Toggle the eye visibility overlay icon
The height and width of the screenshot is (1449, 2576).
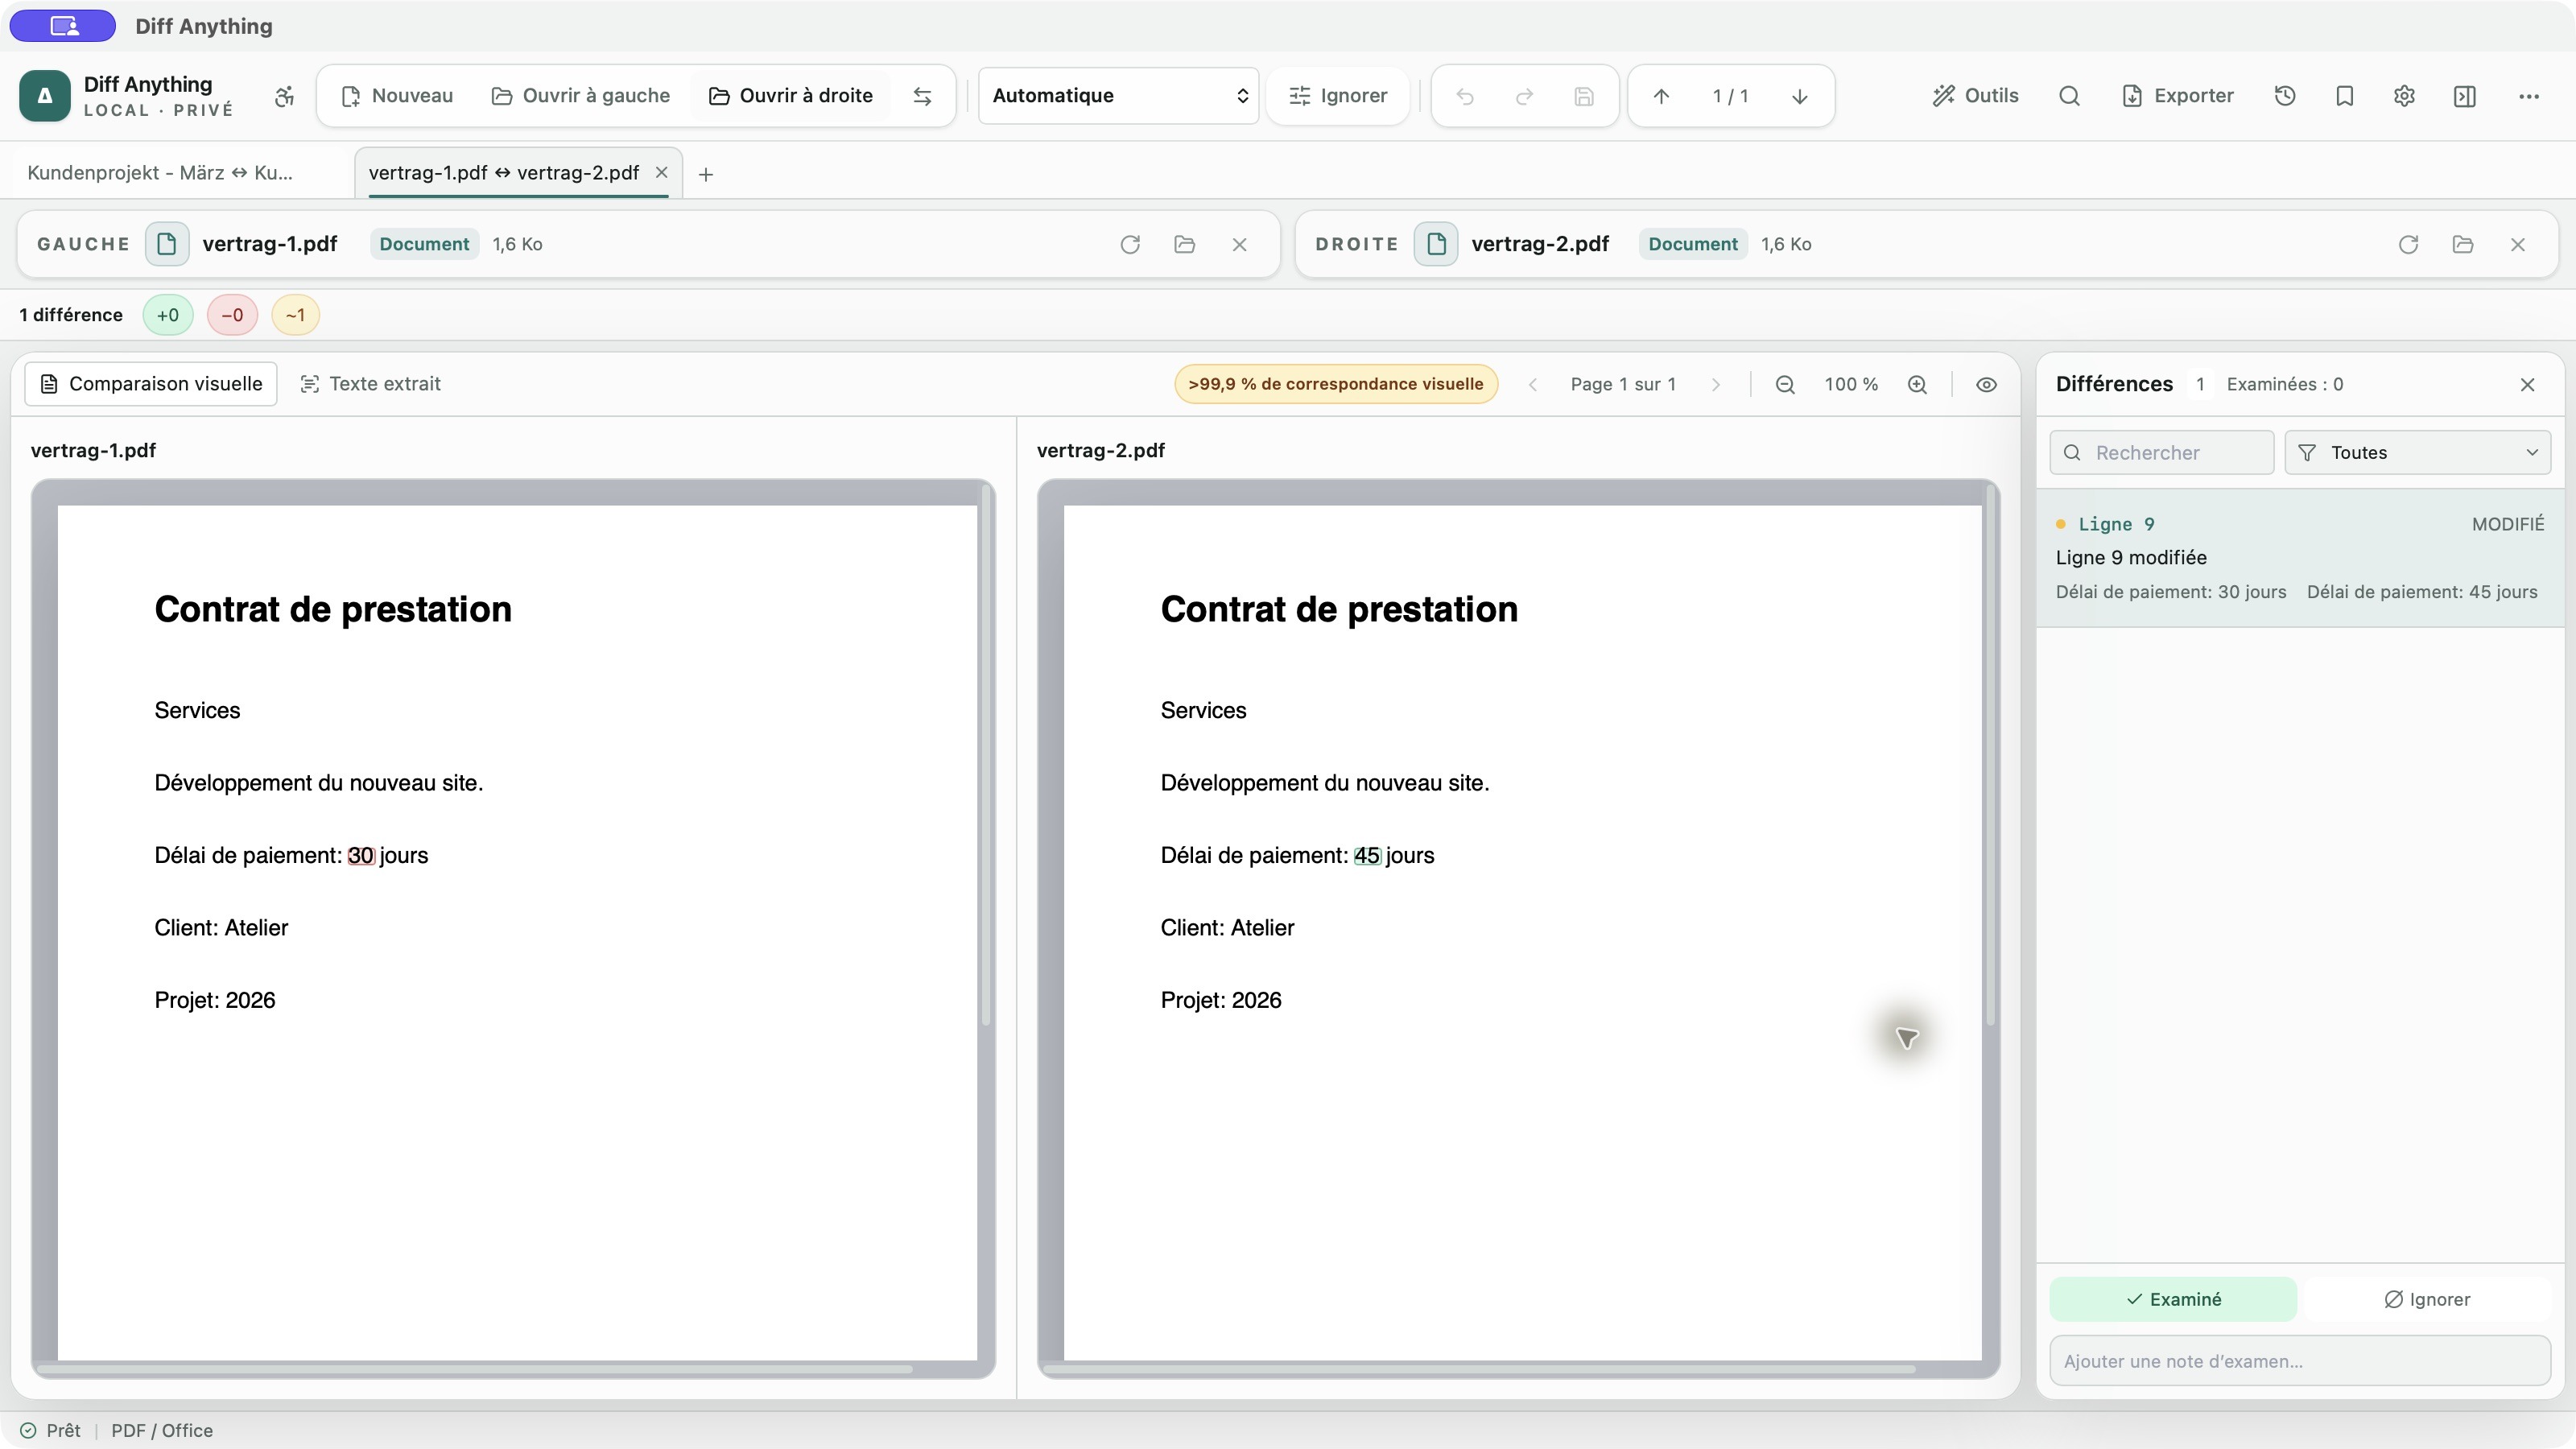[1986, 384]
